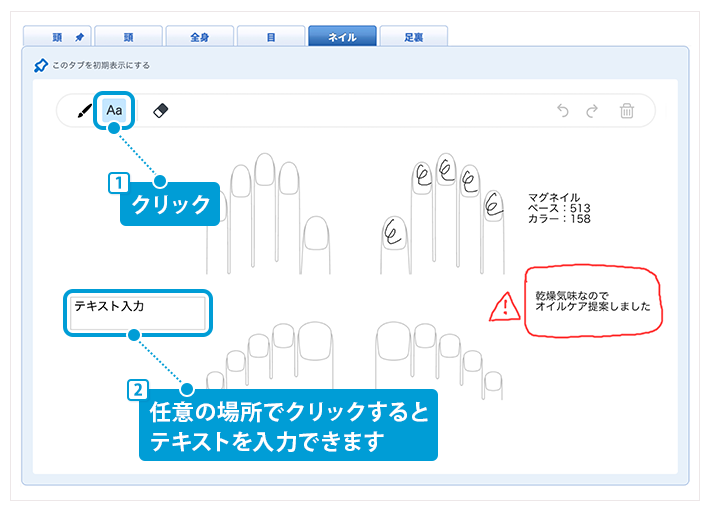Select the eraser tool
The height and width of the screenshot is (514, 710).
coord(160,111)
